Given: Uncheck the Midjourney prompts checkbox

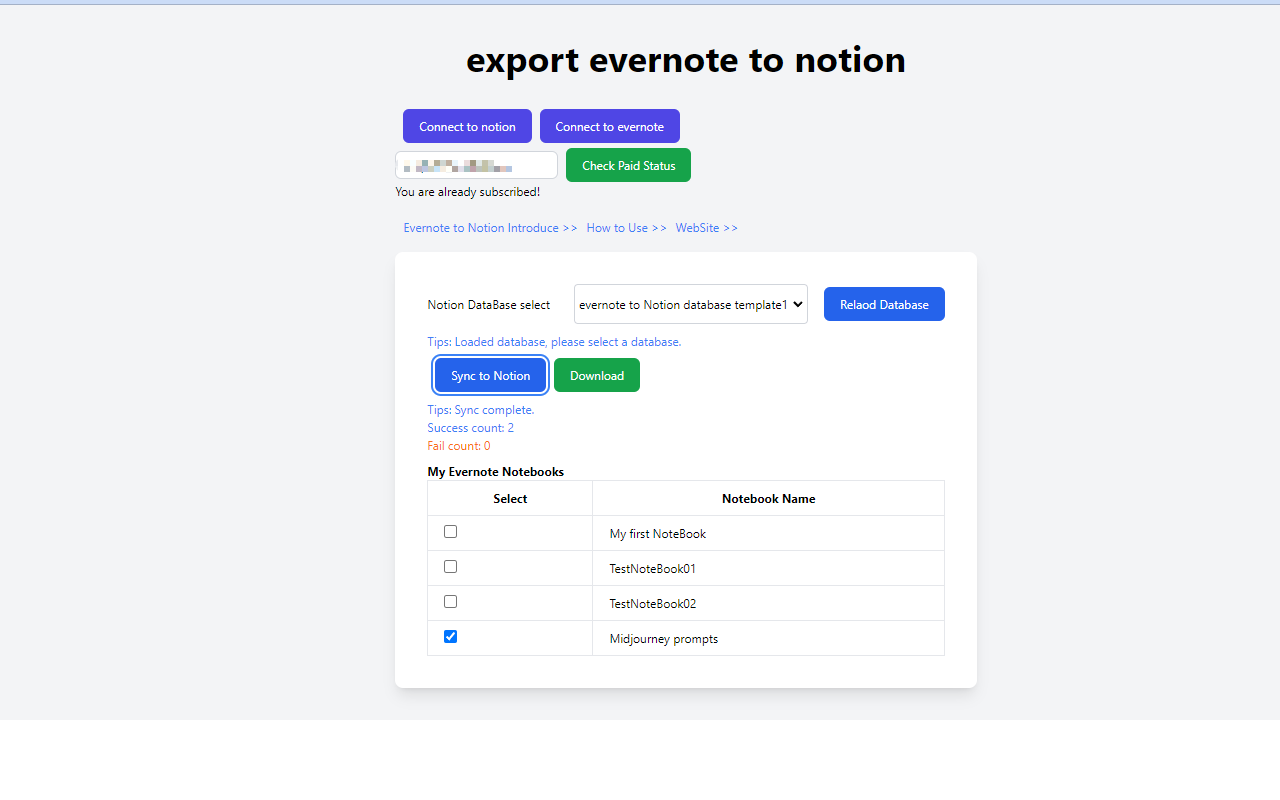Looking at the screenshot, I should coord(450,637).
